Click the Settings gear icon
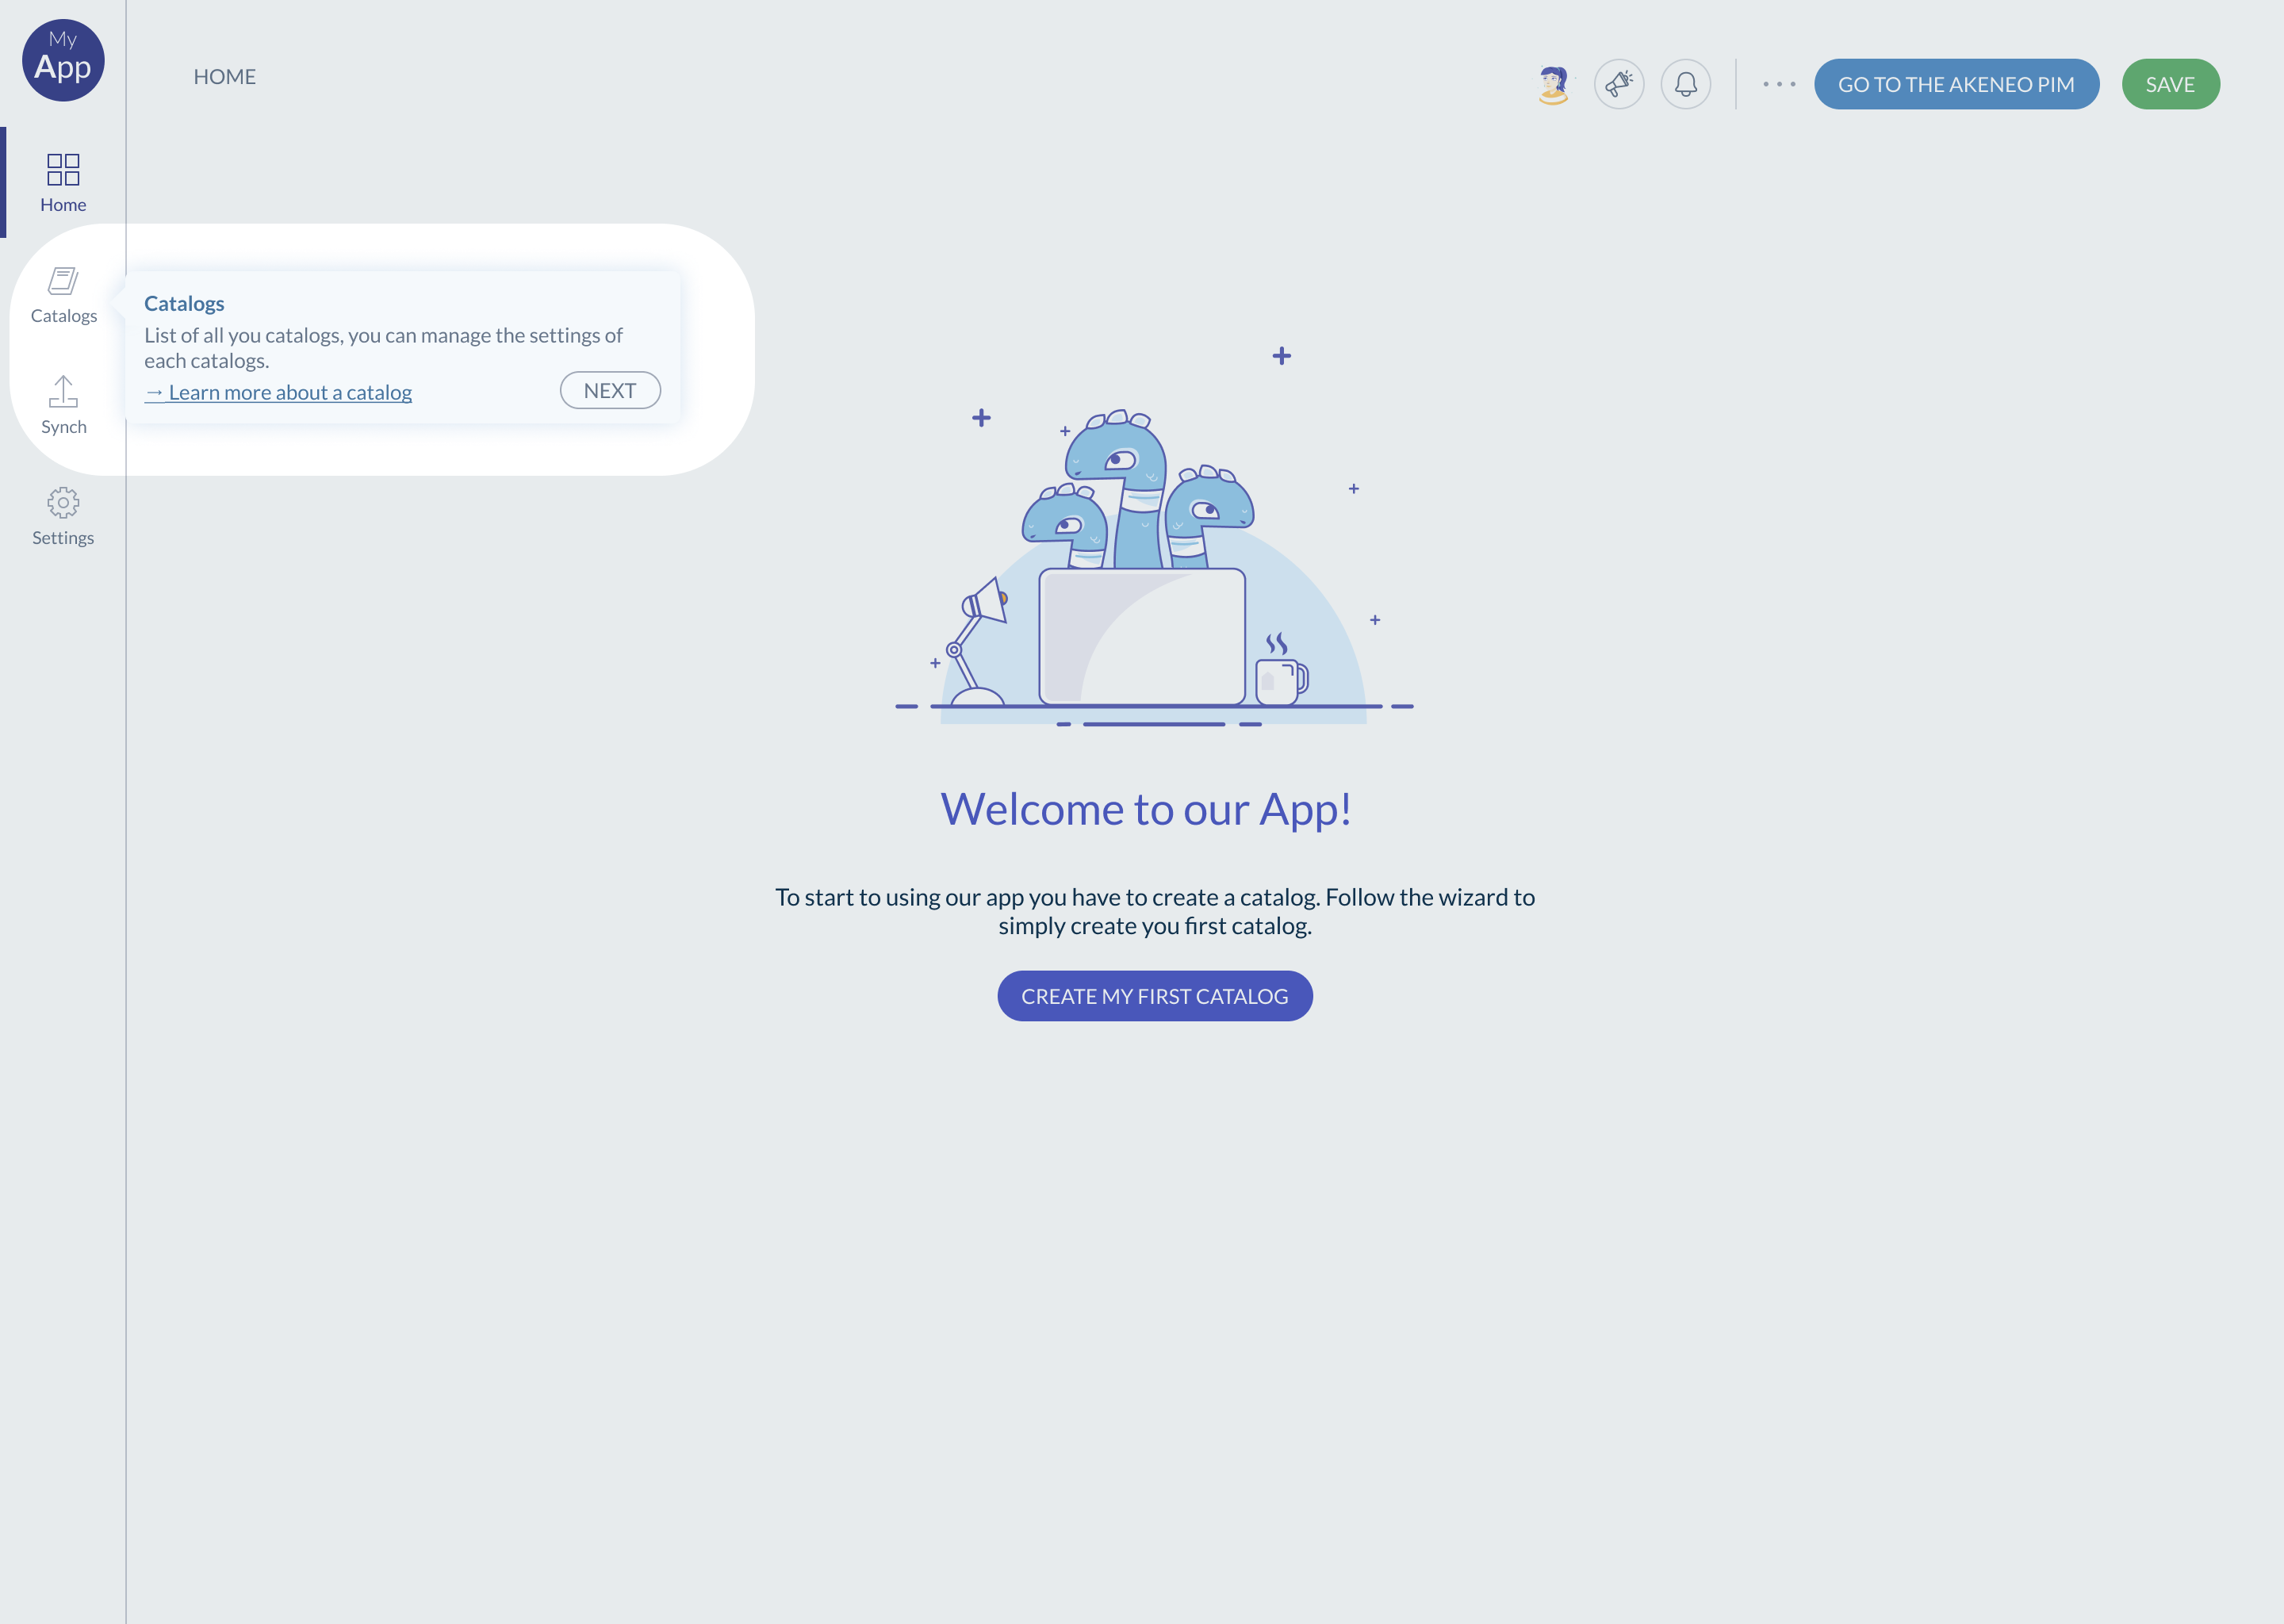Screen dimensions: 2284x1624 coord(63,503)
